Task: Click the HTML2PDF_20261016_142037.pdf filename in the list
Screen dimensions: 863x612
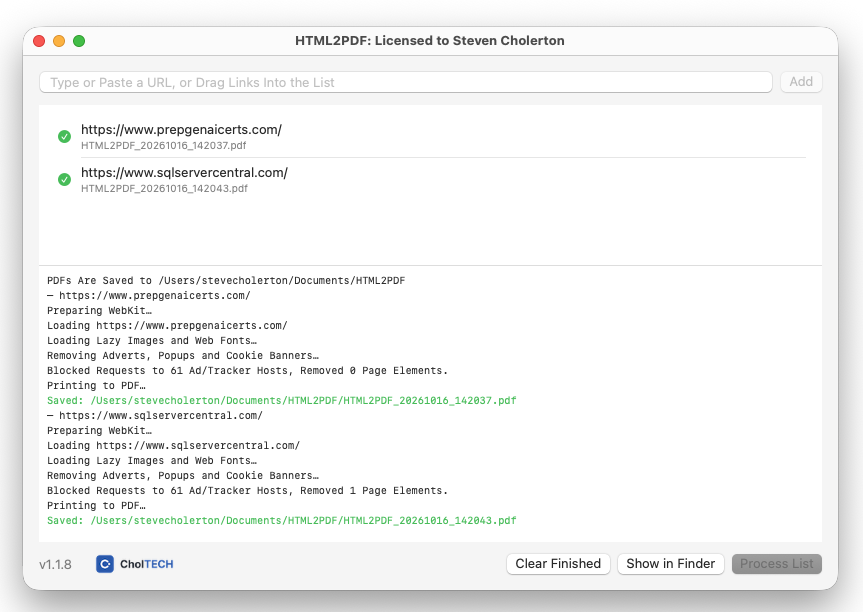Action: tap(163, 145)
